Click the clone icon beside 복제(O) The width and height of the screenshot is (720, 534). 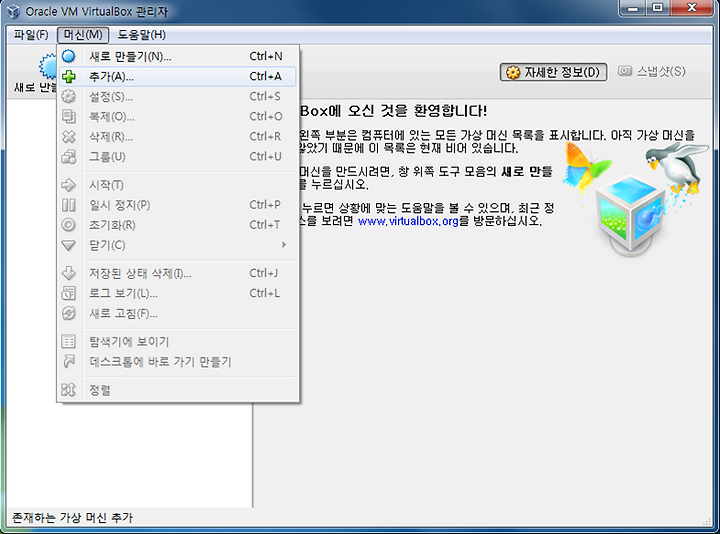coord(68,116)
